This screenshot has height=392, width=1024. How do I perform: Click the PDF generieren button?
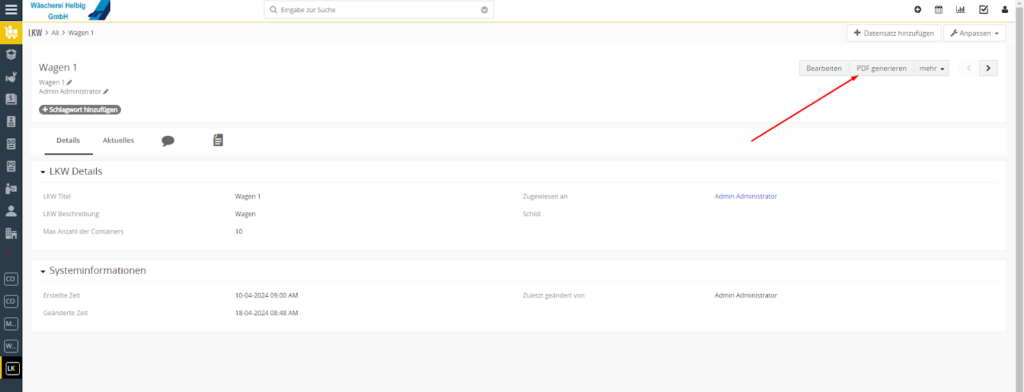(x=882, y=69)
